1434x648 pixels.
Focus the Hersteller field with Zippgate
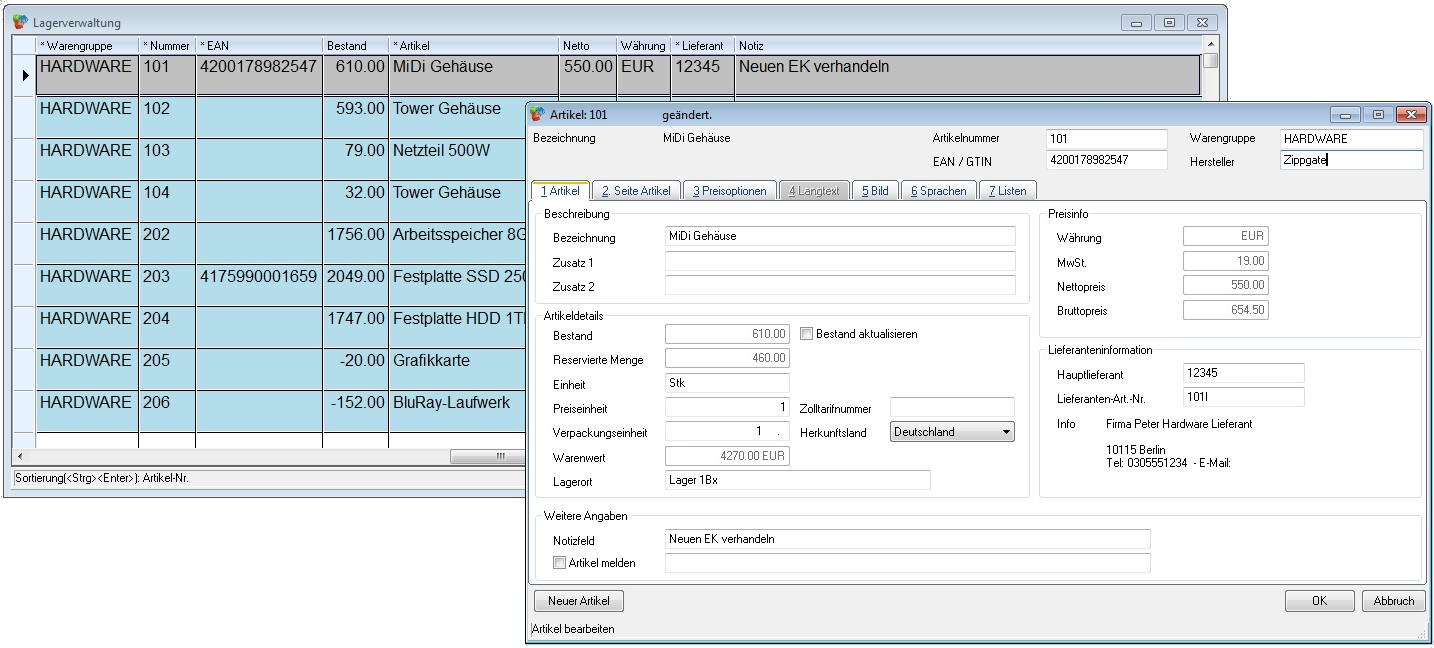tap(1352, 160)
